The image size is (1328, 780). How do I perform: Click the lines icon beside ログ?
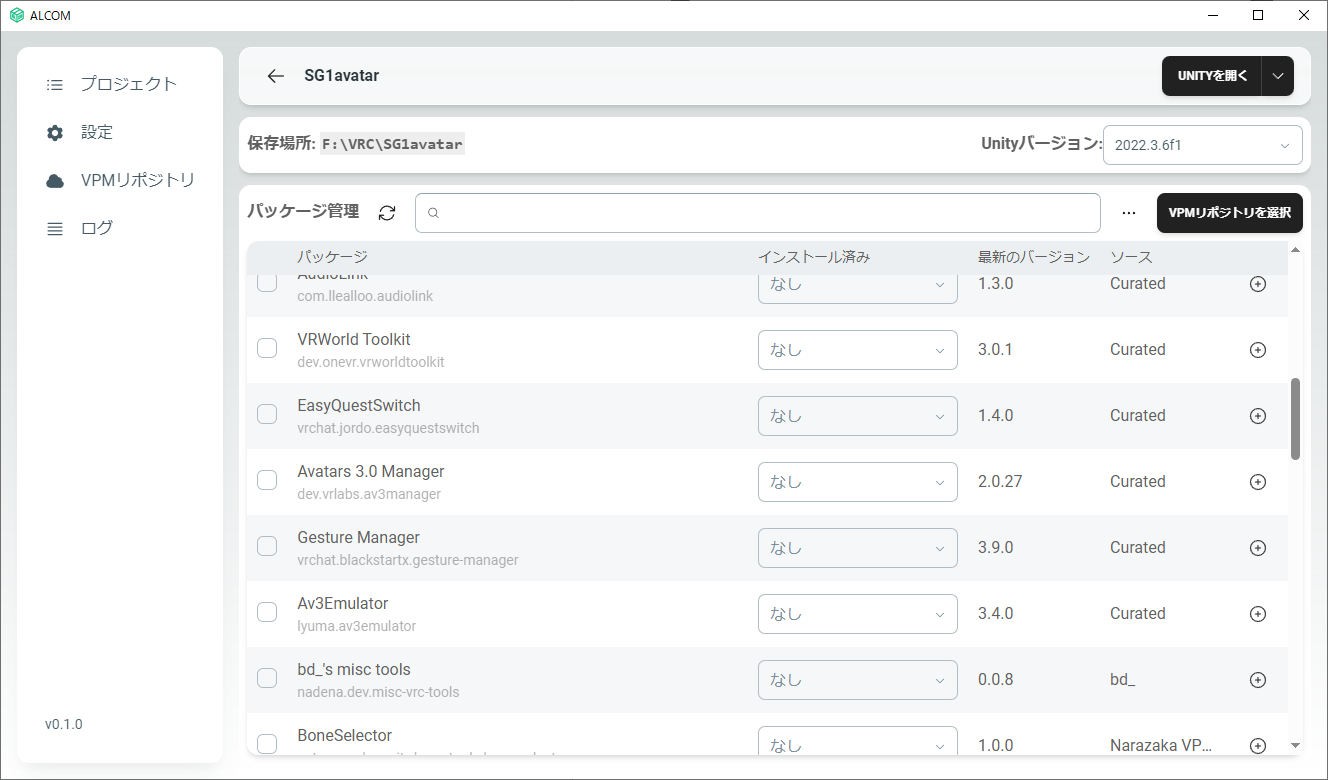(x=55, y=229)
